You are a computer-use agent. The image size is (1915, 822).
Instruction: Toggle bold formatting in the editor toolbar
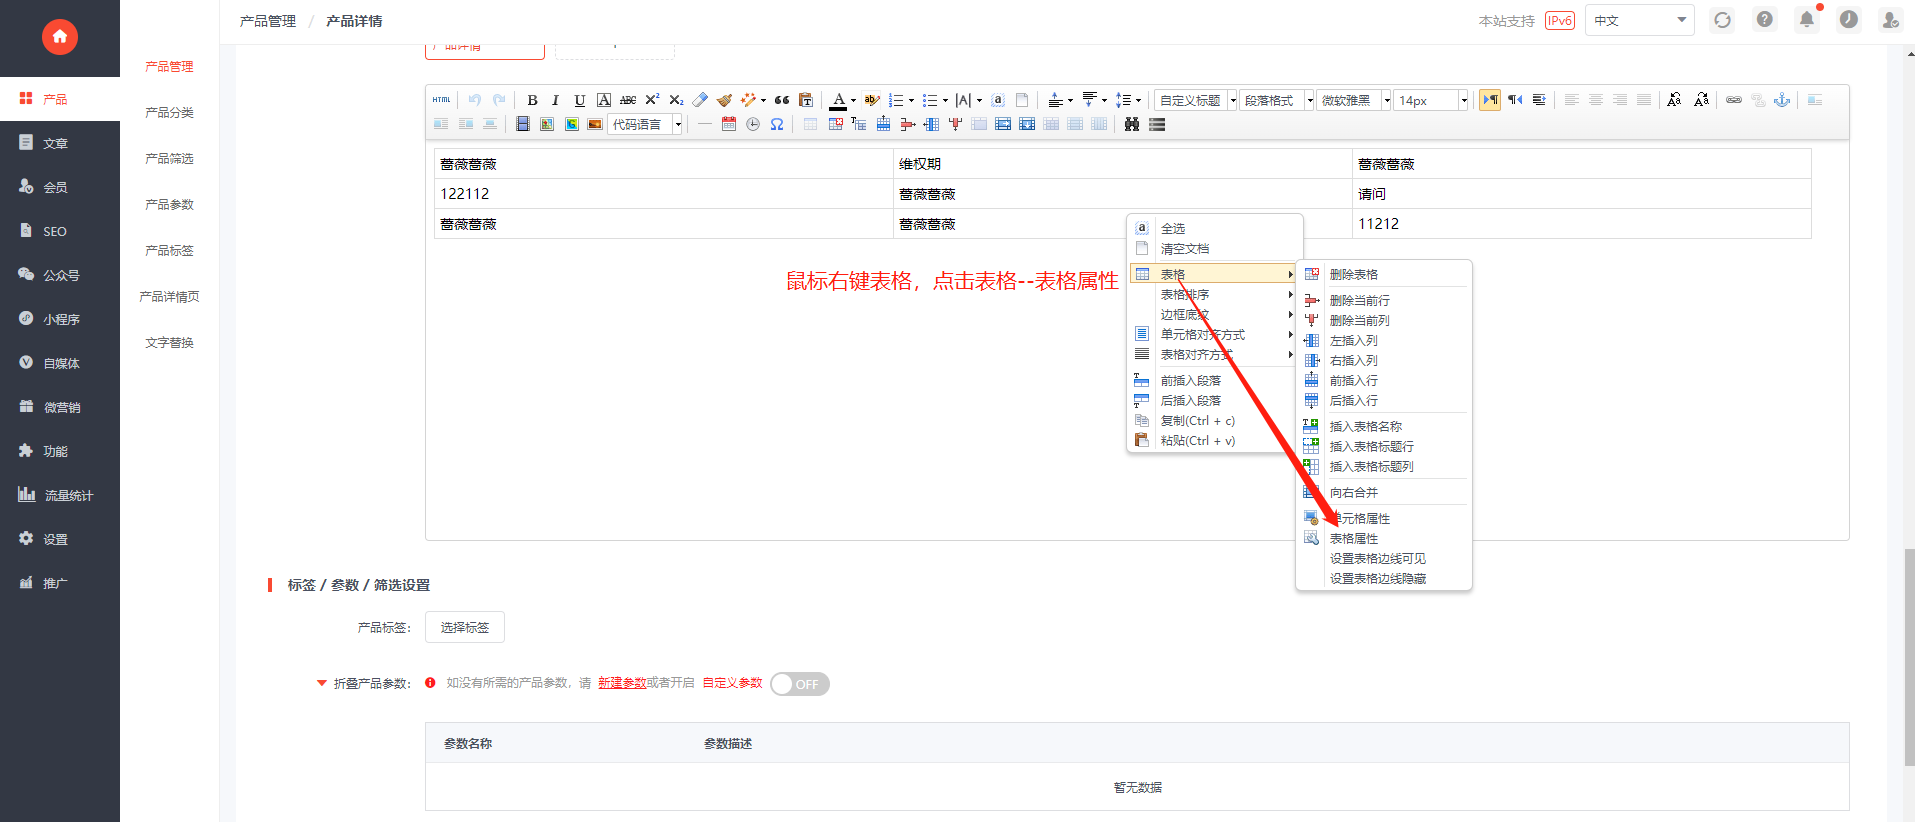tap(532, 100)
